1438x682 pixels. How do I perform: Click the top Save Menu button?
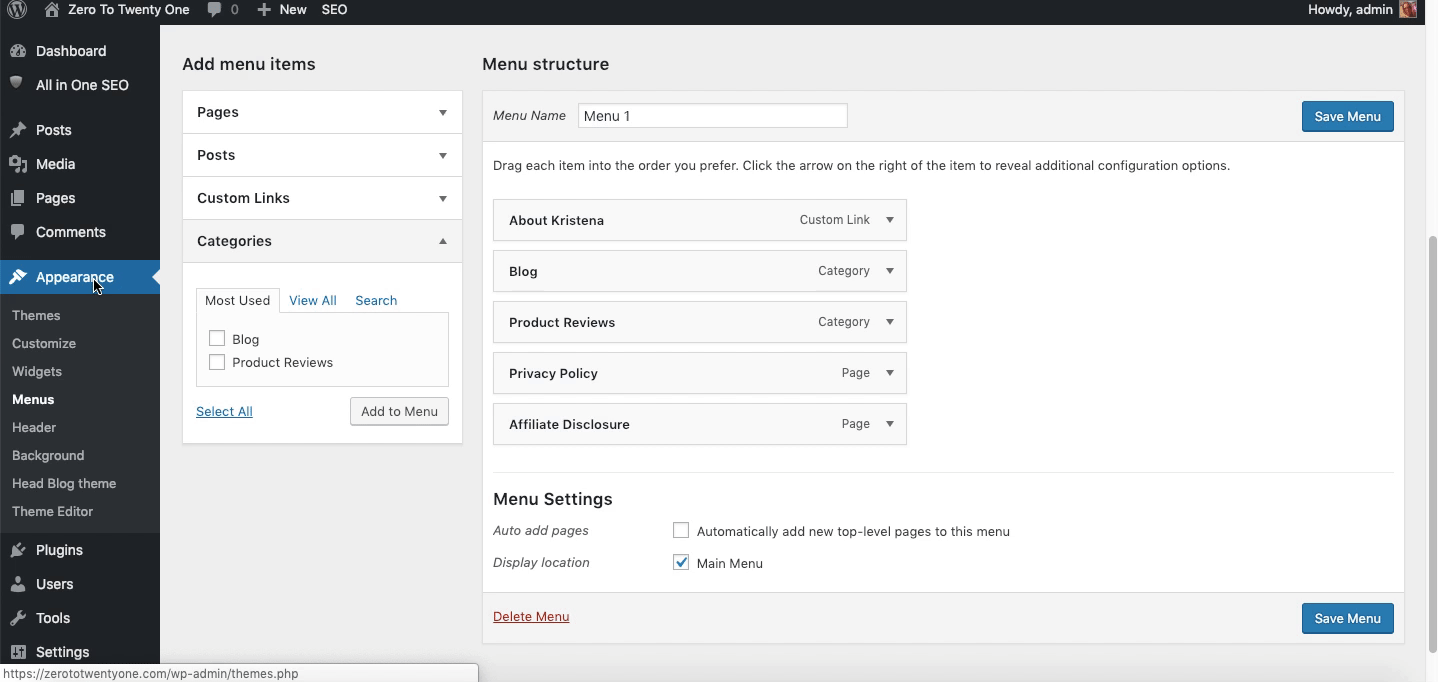(1347, 116)
